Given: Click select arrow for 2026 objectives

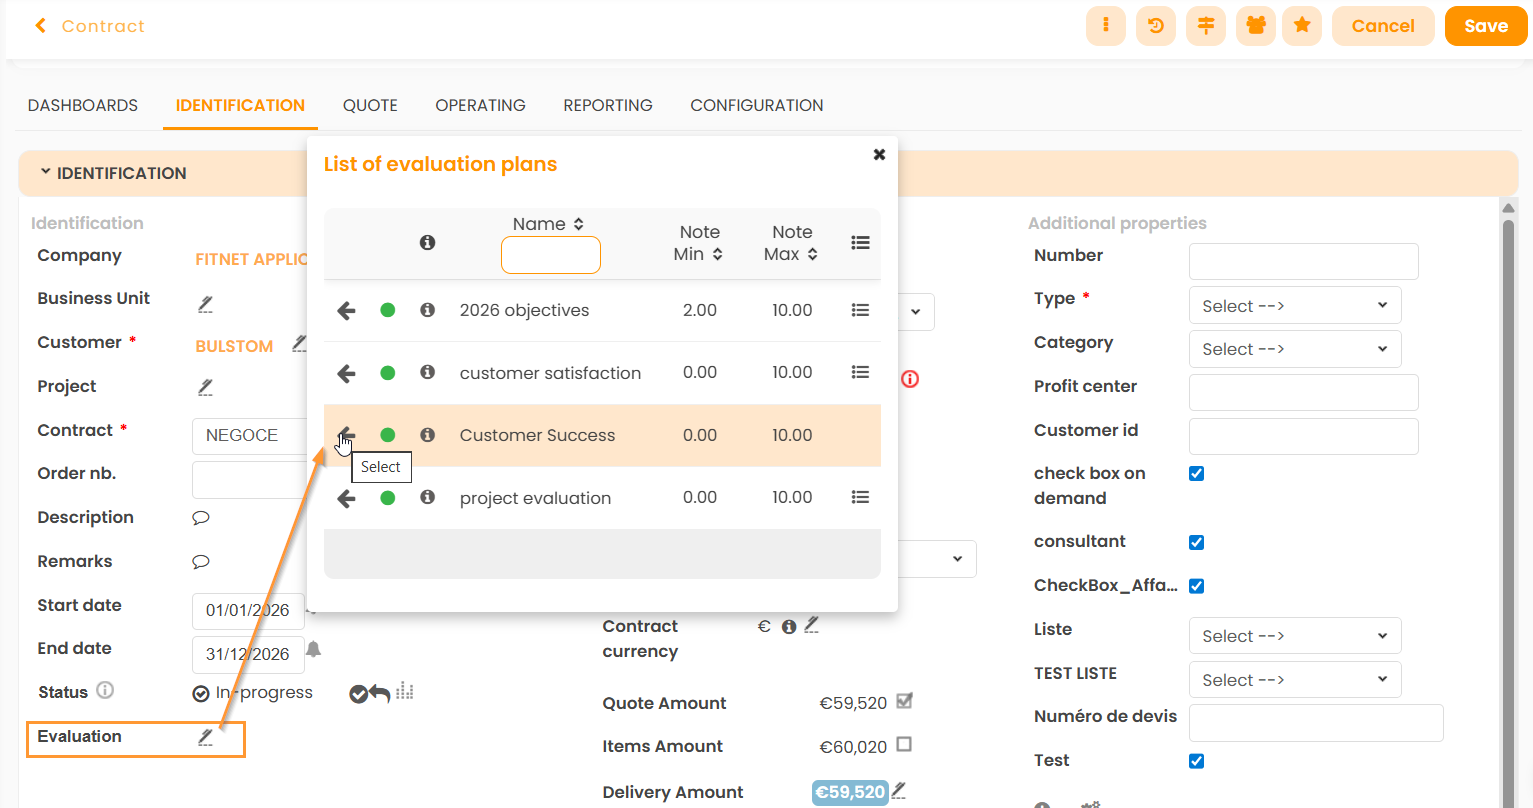Looking at the screenshot, I should pyautogui.click(x=346, y=311).
